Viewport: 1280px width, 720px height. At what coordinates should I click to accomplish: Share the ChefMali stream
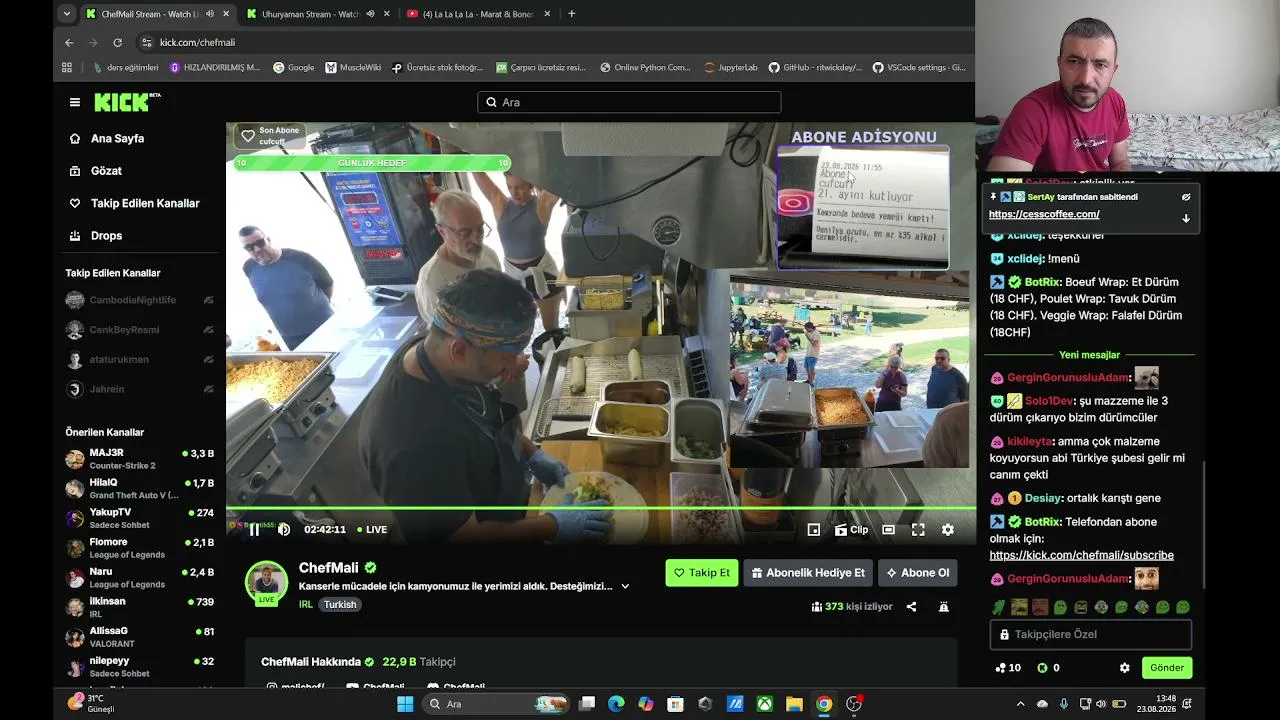(911, 607)
